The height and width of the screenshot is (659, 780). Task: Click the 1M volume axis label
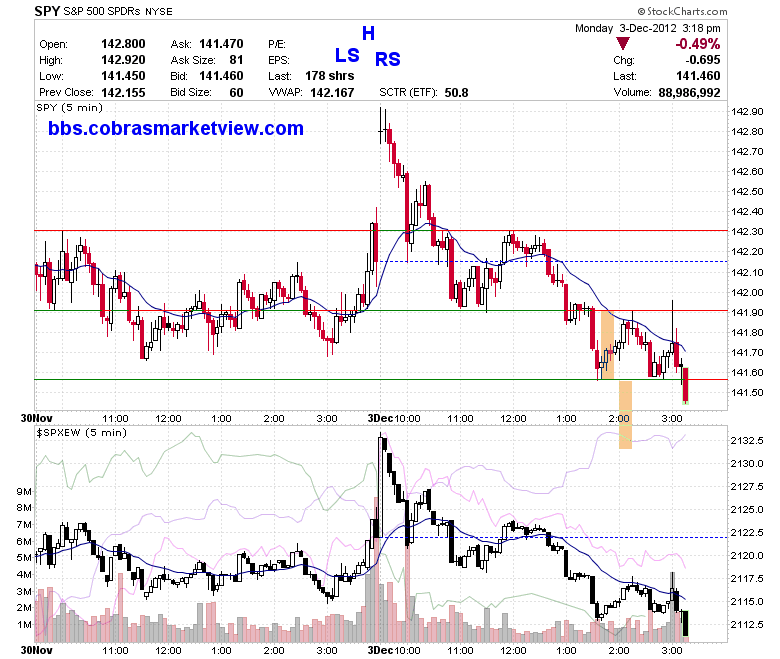tap(24, 625)
